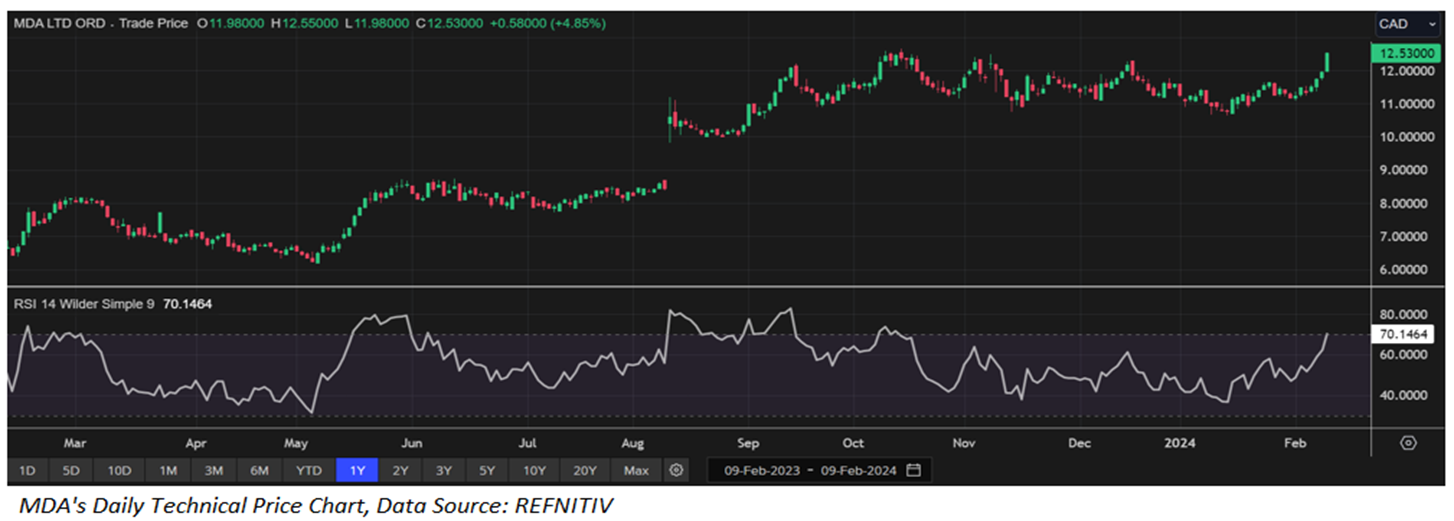
Task: Open chart axis settings icon at bottom right
Action: (1408, 443)
